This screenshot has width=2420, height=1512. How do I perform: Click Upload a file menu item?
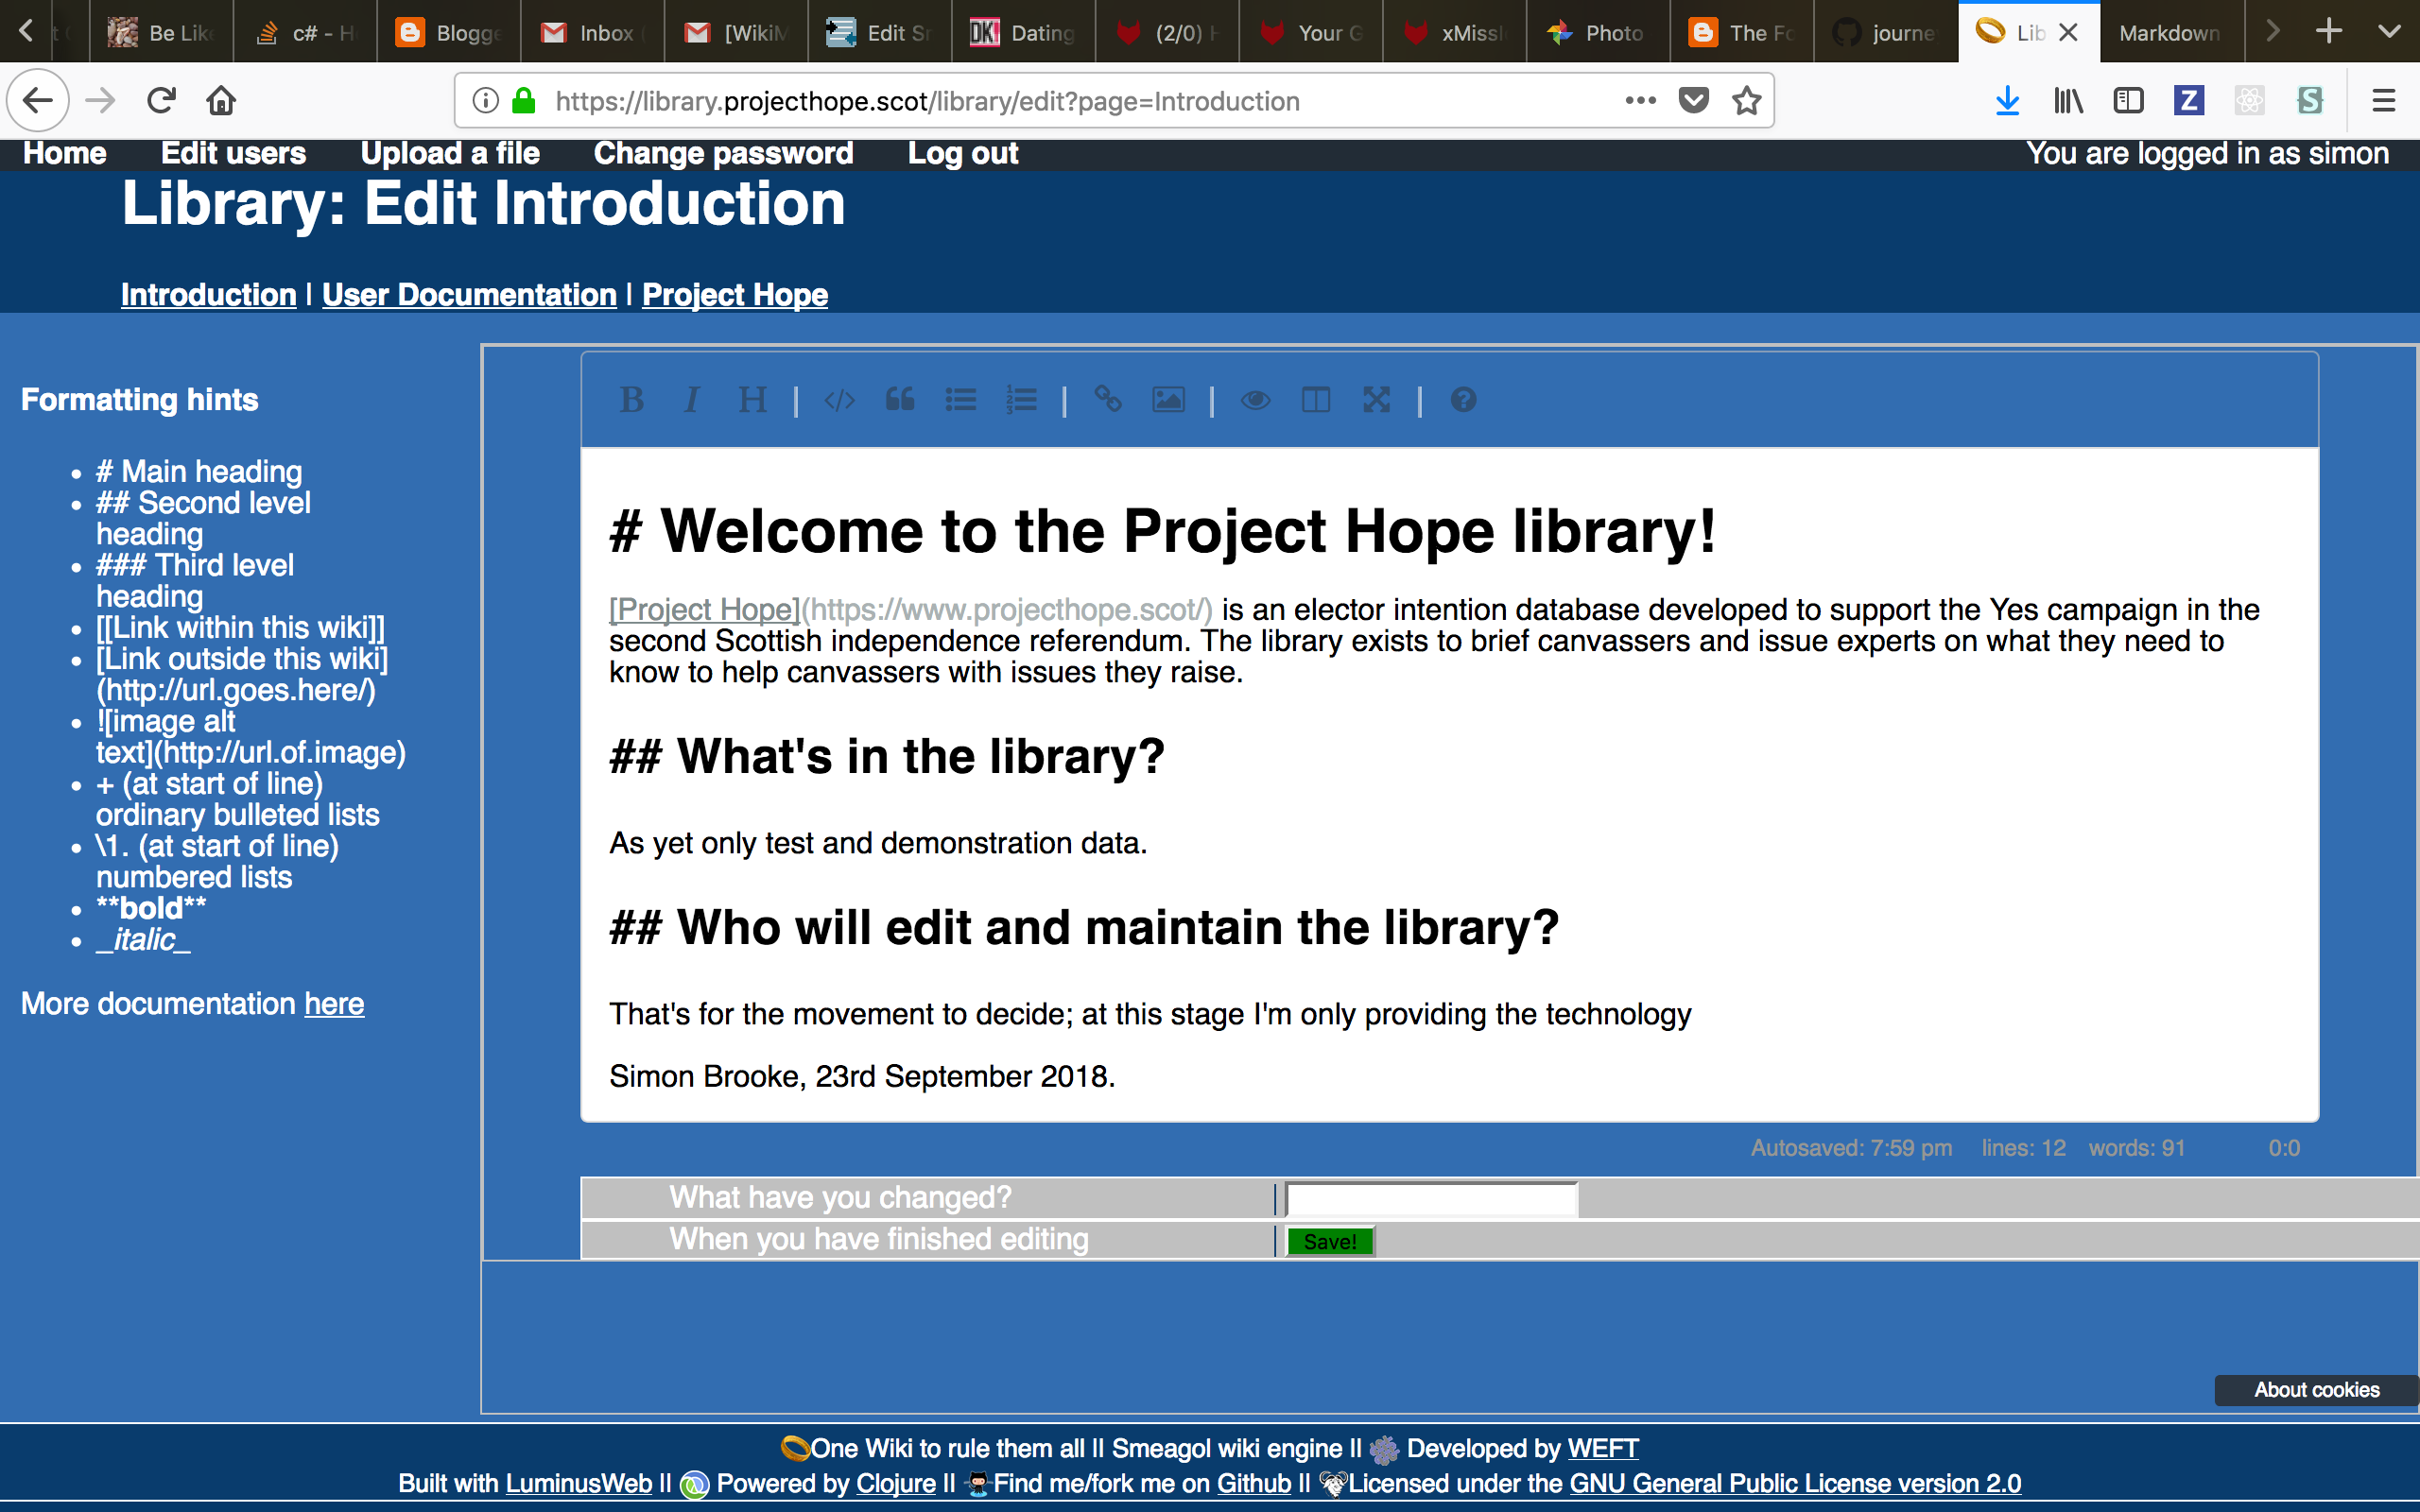tap(449, 153)
